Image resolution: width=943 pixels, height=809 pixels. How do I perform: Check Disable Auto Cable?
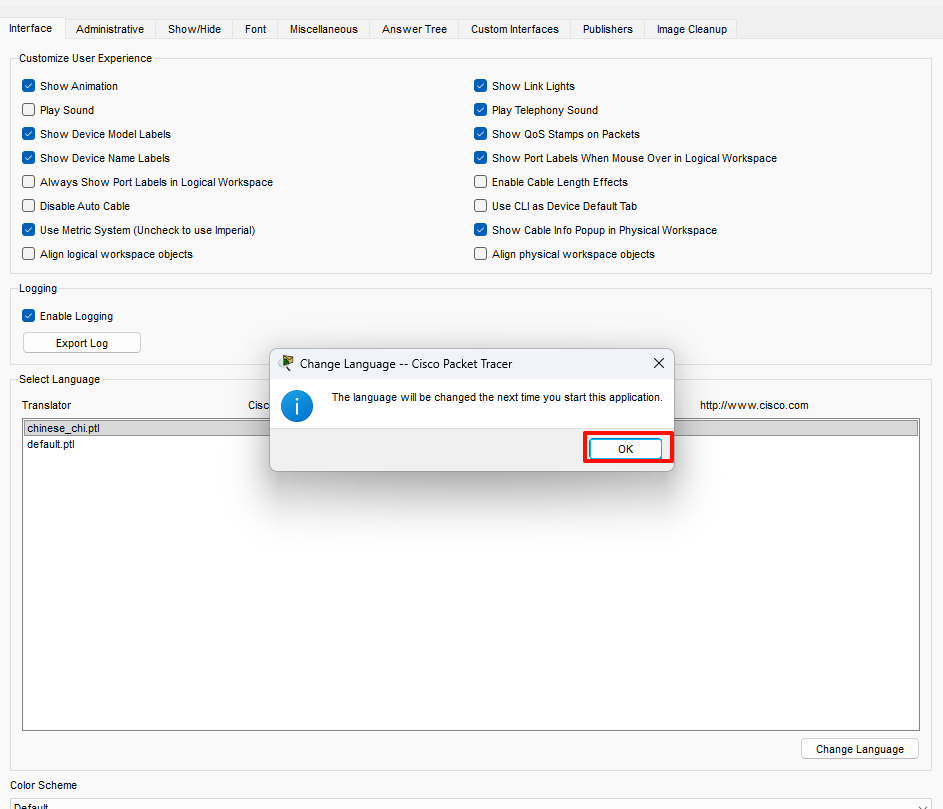(x=28, y=206)
